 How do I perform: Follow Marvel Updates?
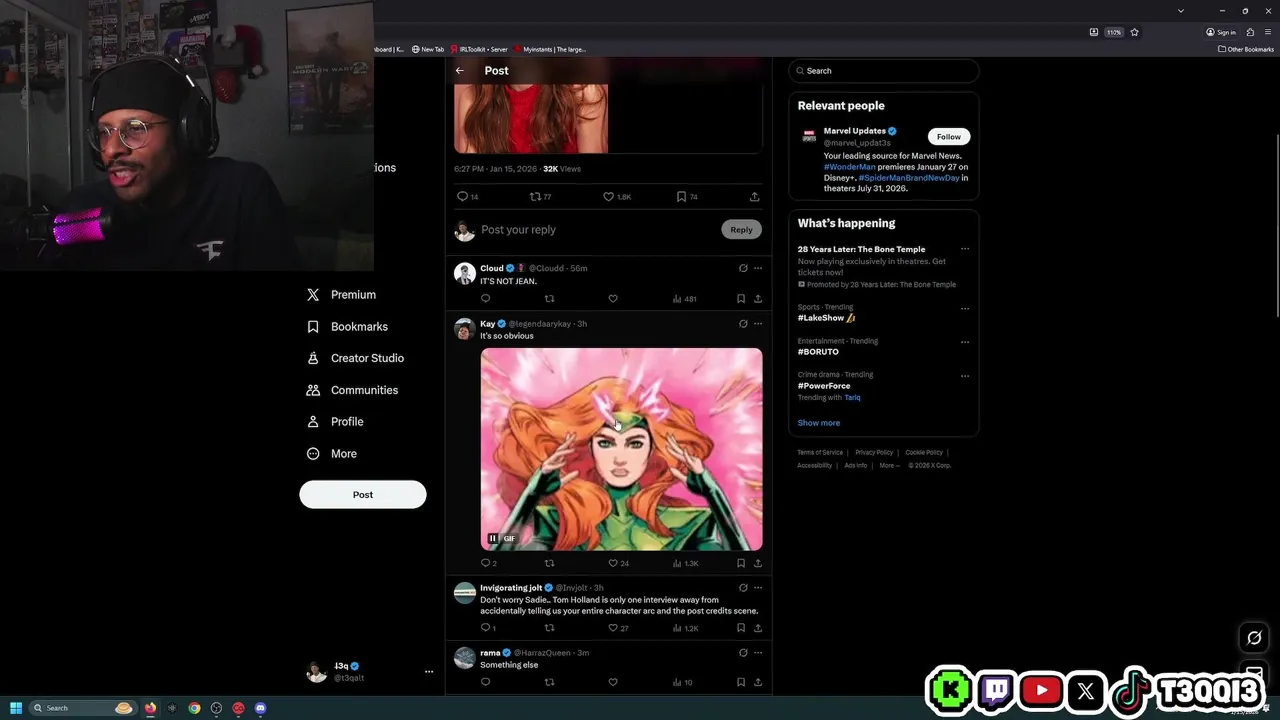coord(949,137)
